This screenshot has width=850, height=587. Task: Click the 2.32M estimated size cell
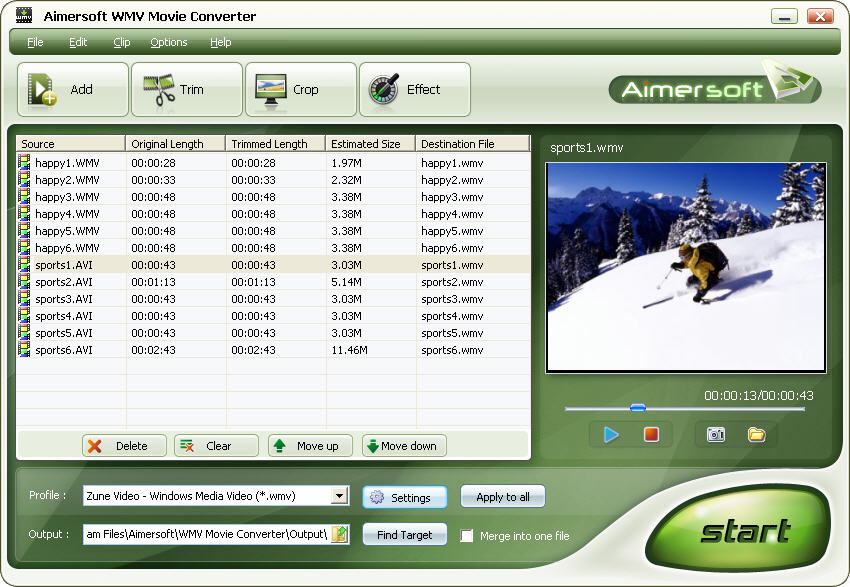click(346, 180)
